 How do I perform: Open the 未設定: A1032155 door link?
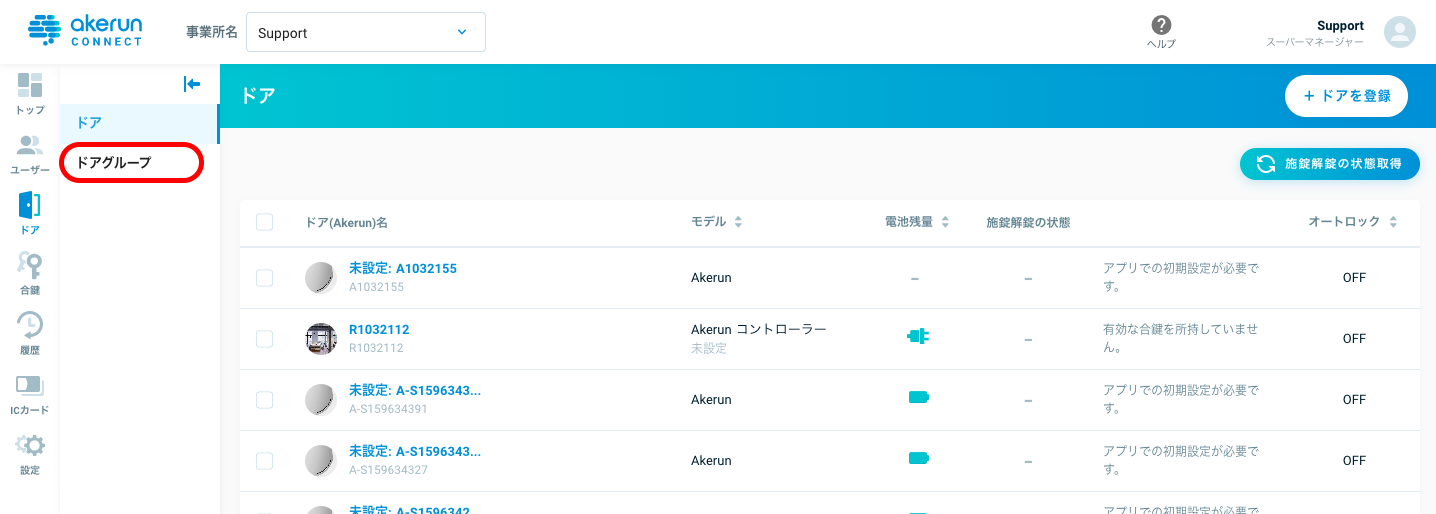click(x=402, y=269)
